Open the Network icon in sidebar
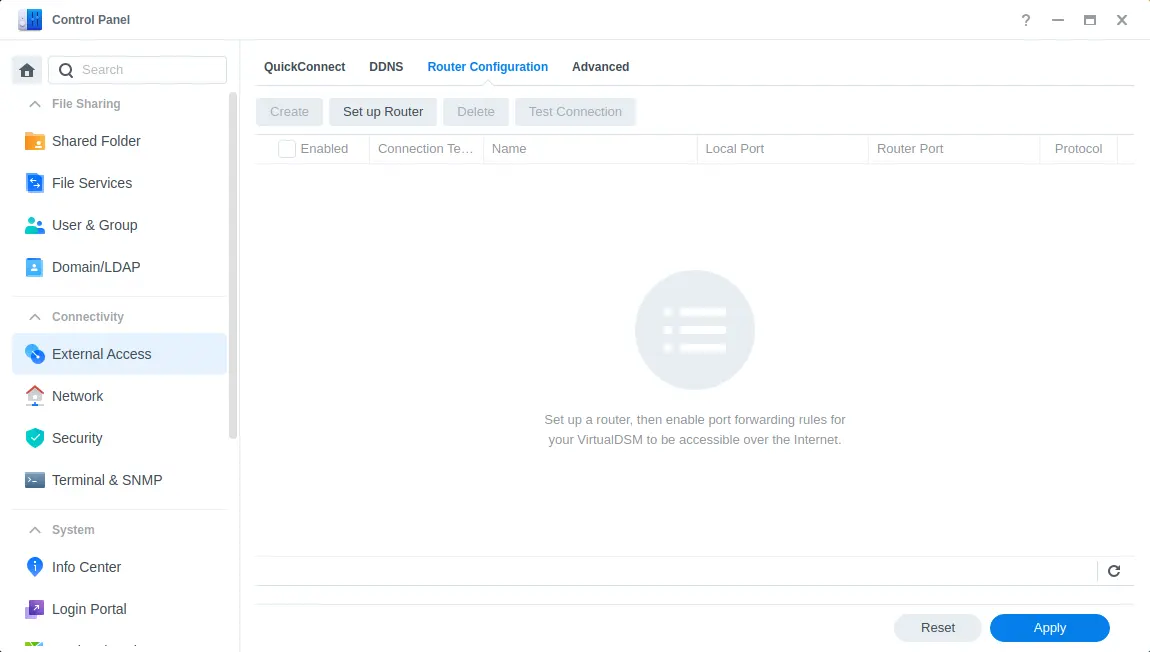The image size is (1150, 652). point(34,396)
